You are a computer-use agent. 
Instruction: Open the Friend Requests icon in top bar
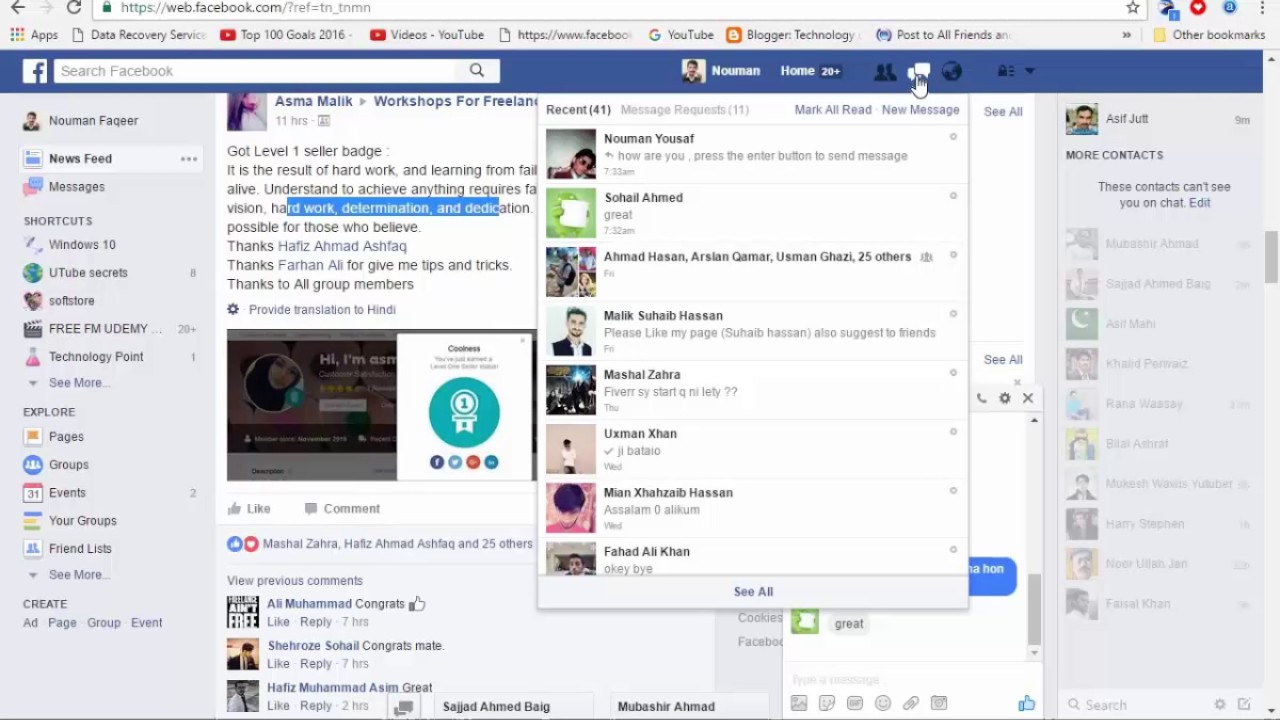(884, 71)
